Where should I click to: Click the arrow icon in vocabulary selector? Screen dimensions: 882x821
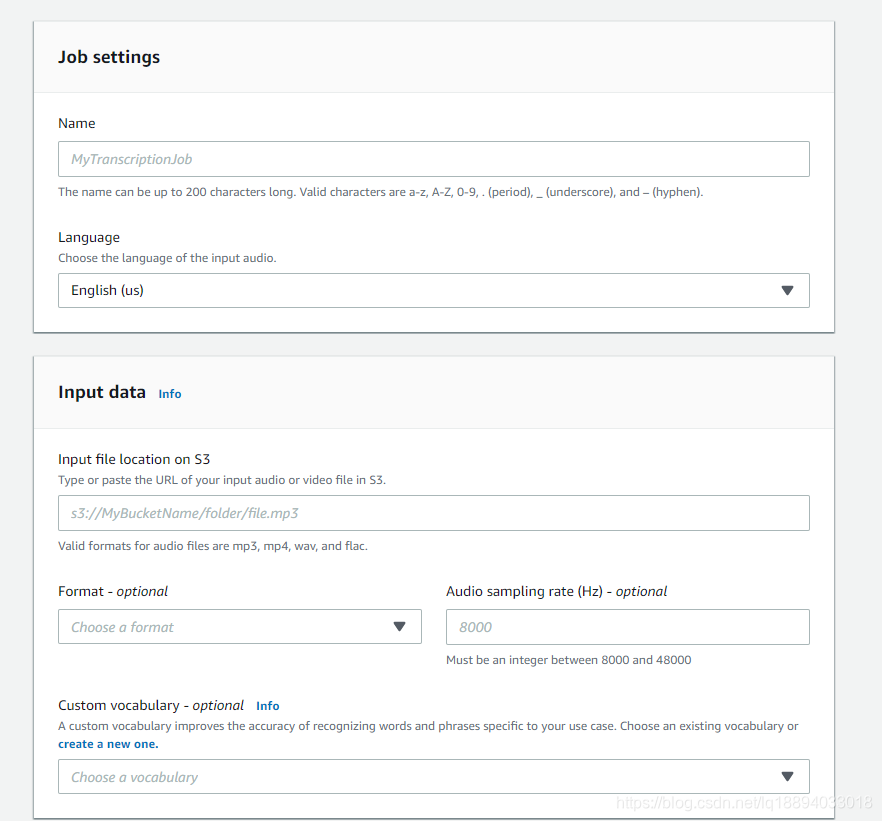coord(787,777)
